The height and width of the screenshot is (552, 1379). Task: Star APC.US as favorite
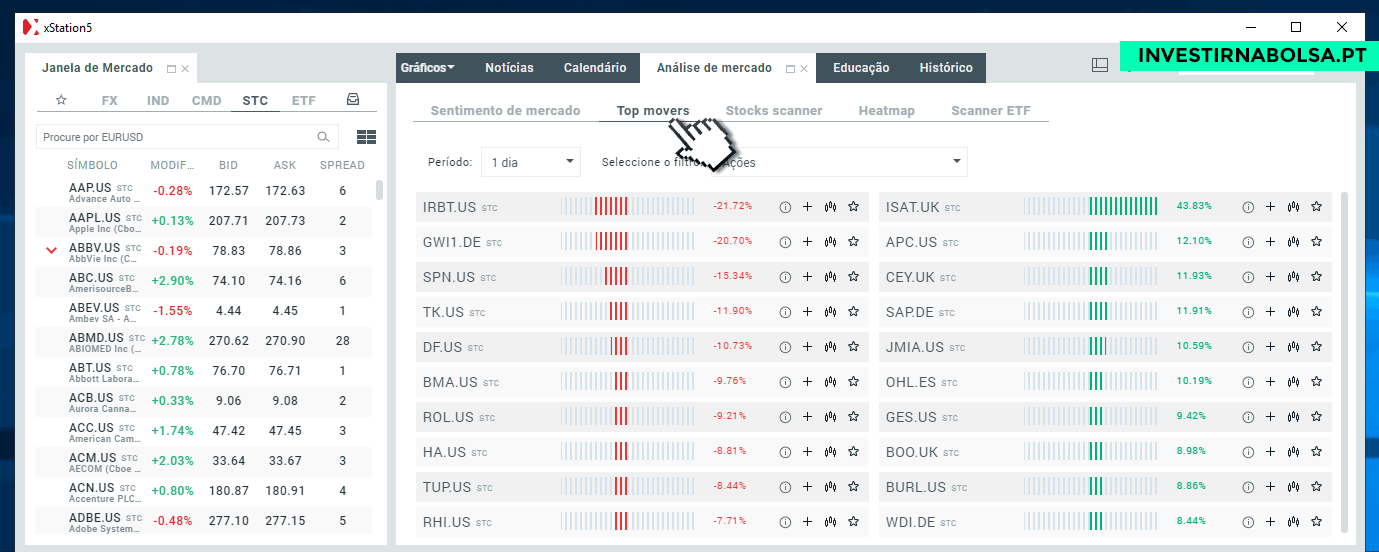coord(1316,242)
